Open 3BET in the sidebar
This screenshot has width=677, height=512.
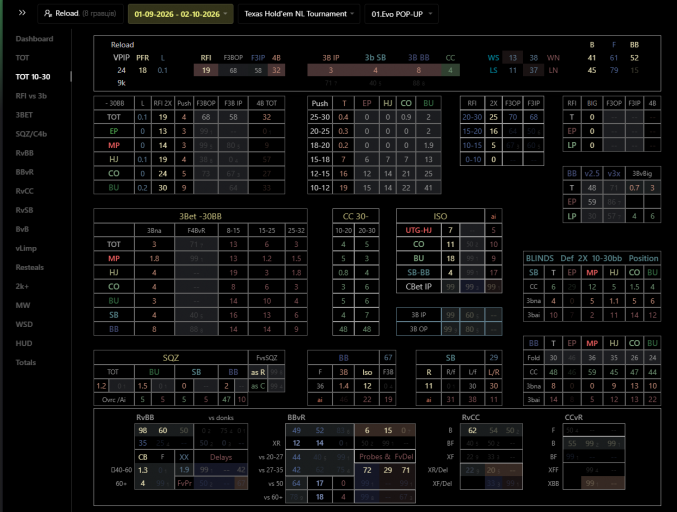(x=24, y=115)
